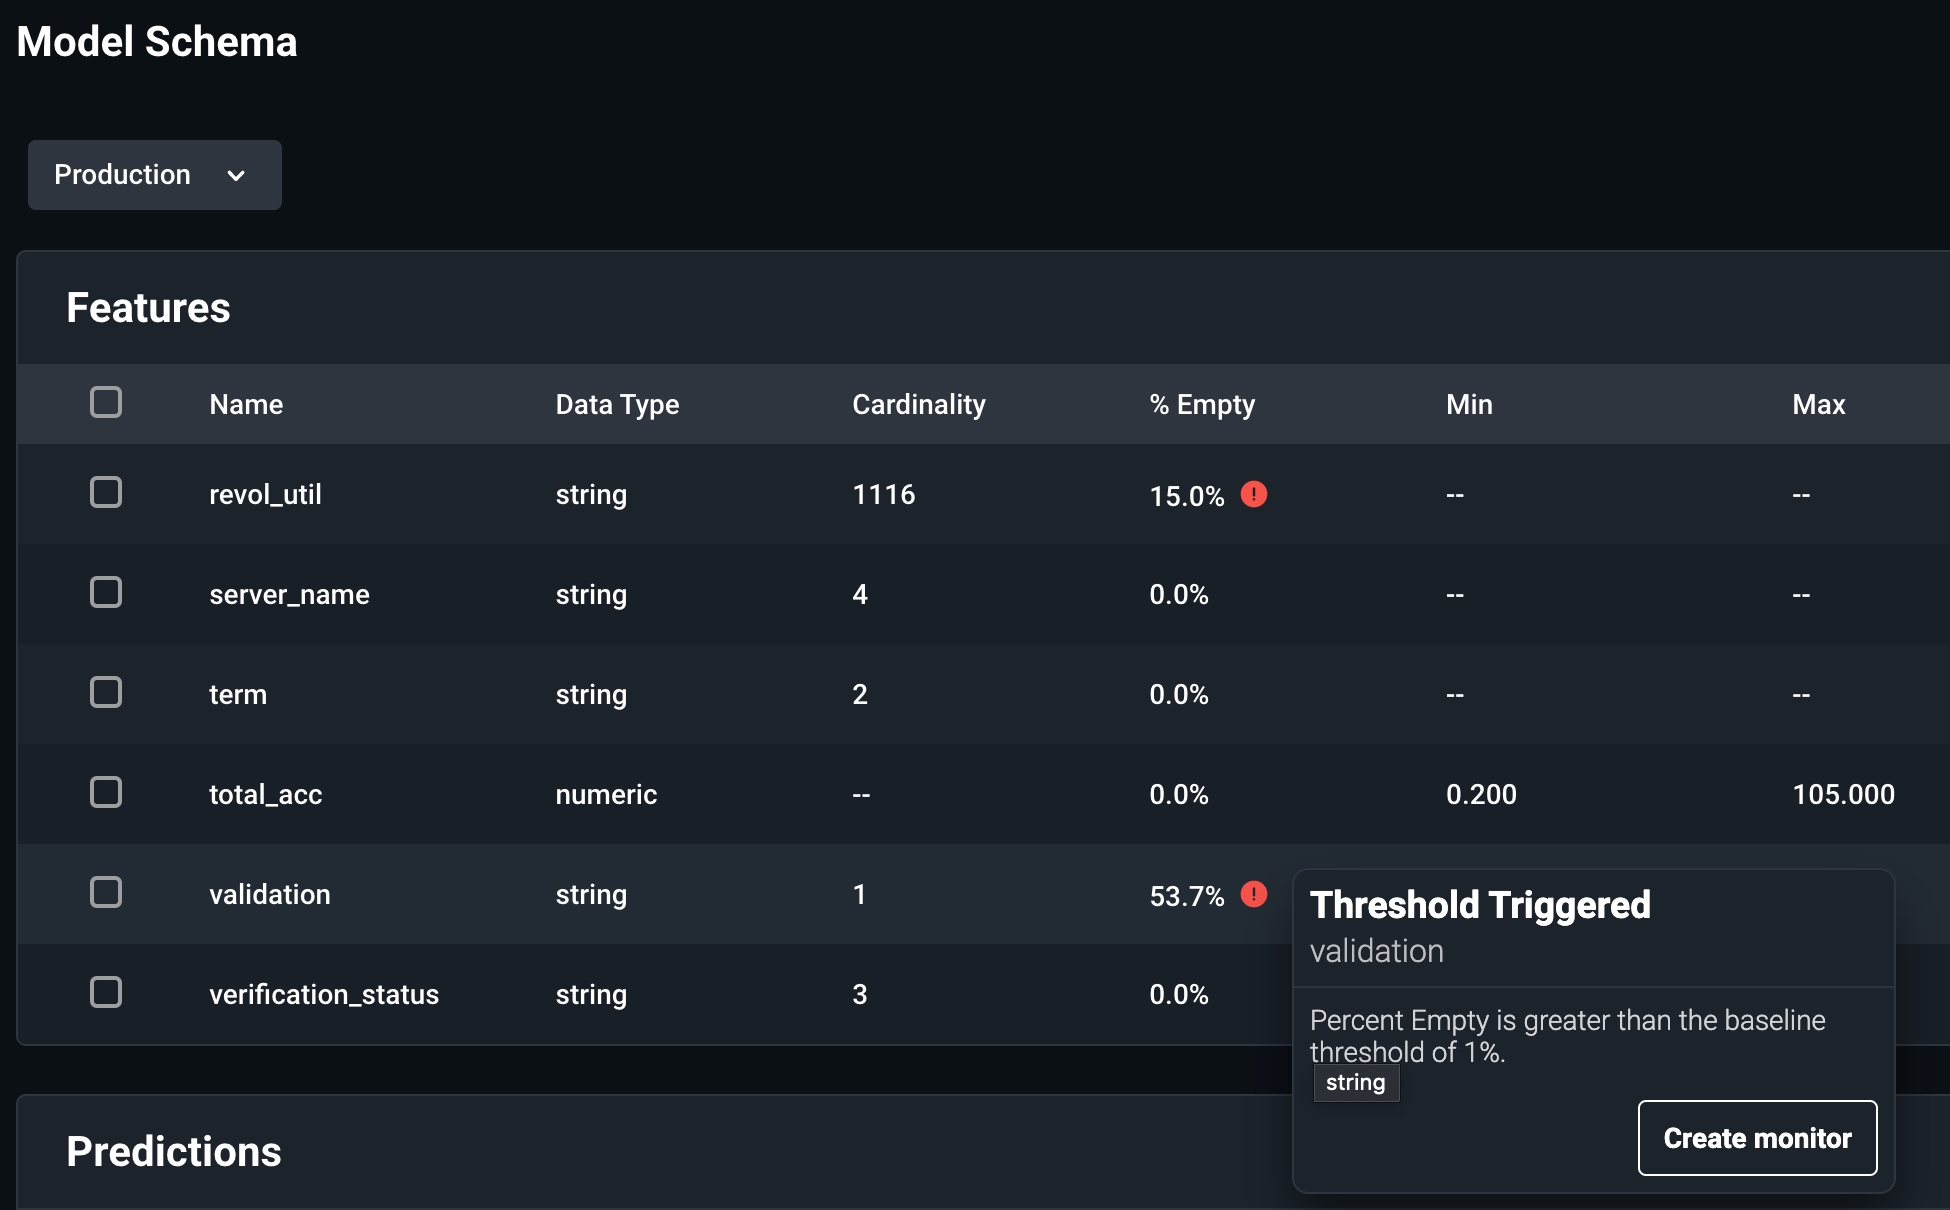This screenshot has width=1950, height=1210.
Task: Toggle the select-all checkbox in header
Action: (106, 402)
